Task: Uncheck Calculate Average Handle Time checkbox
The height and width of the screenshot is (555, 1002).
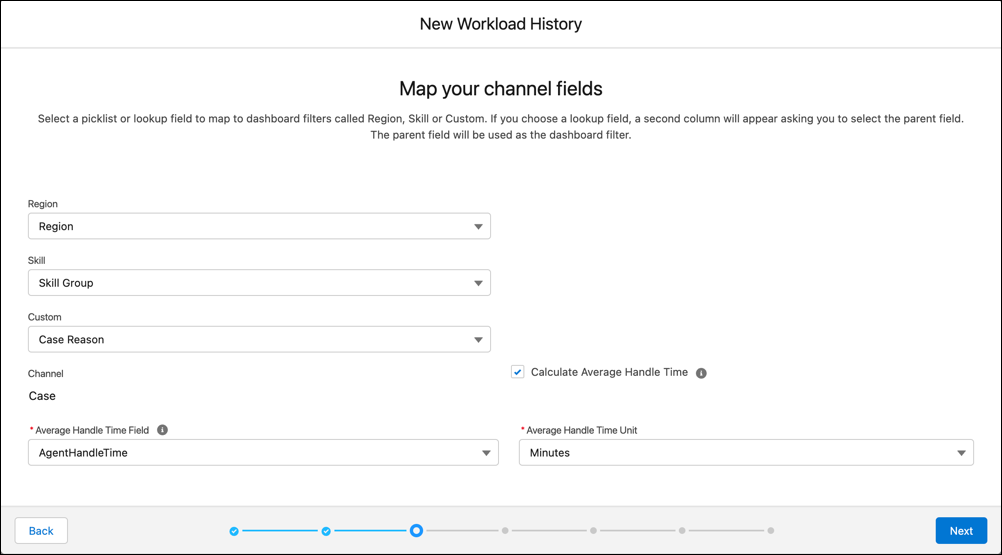Action: (518, 372)
